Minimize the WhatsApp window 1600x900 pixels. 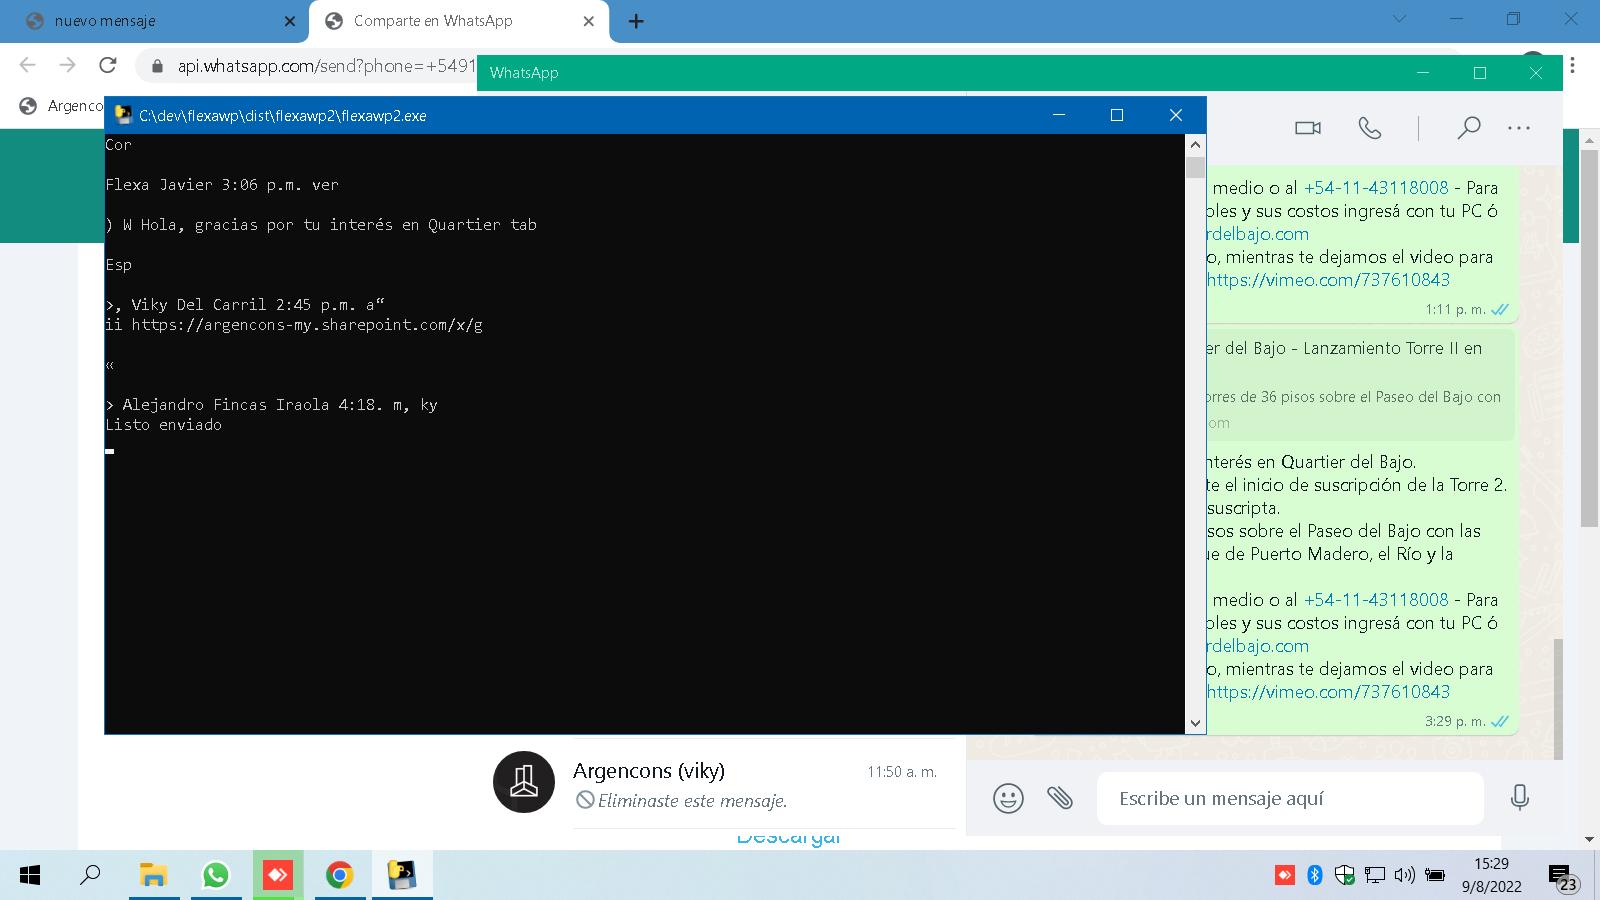pyautogui.click(x=1422, y=73)
